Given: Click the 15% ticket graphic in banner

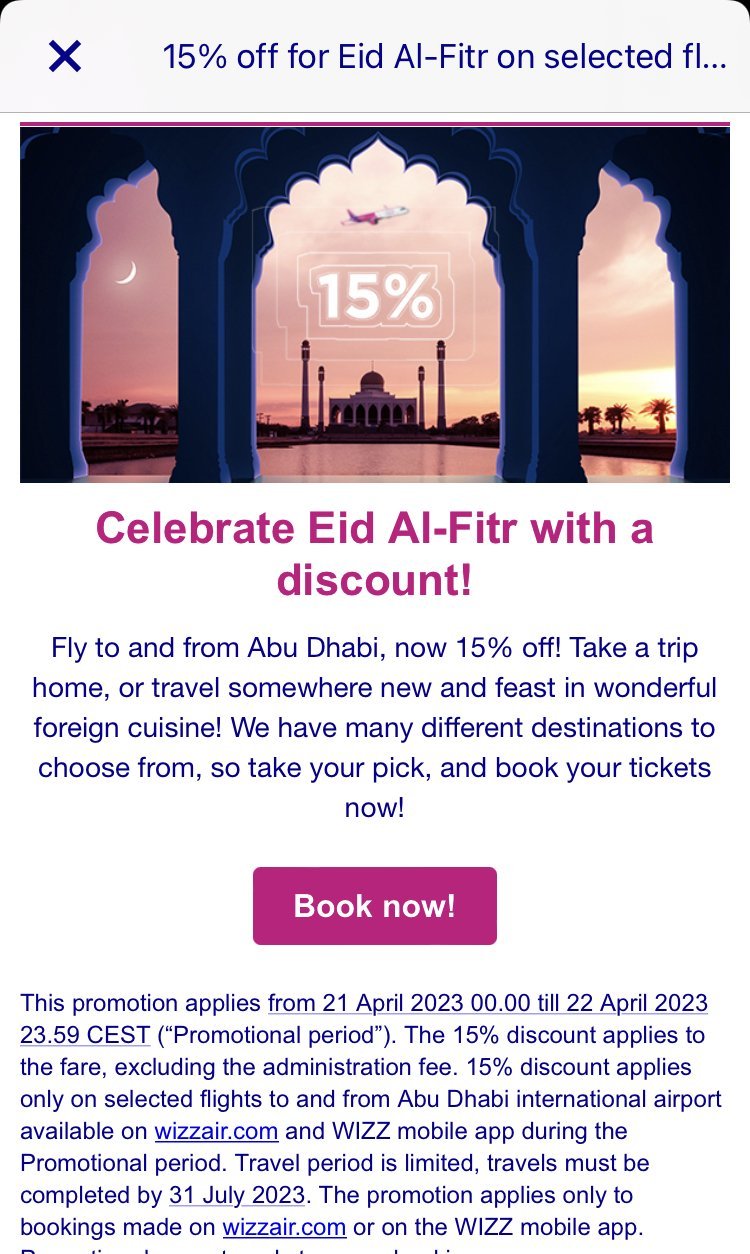Looking at the screenshot, I should tap(375, 295).
